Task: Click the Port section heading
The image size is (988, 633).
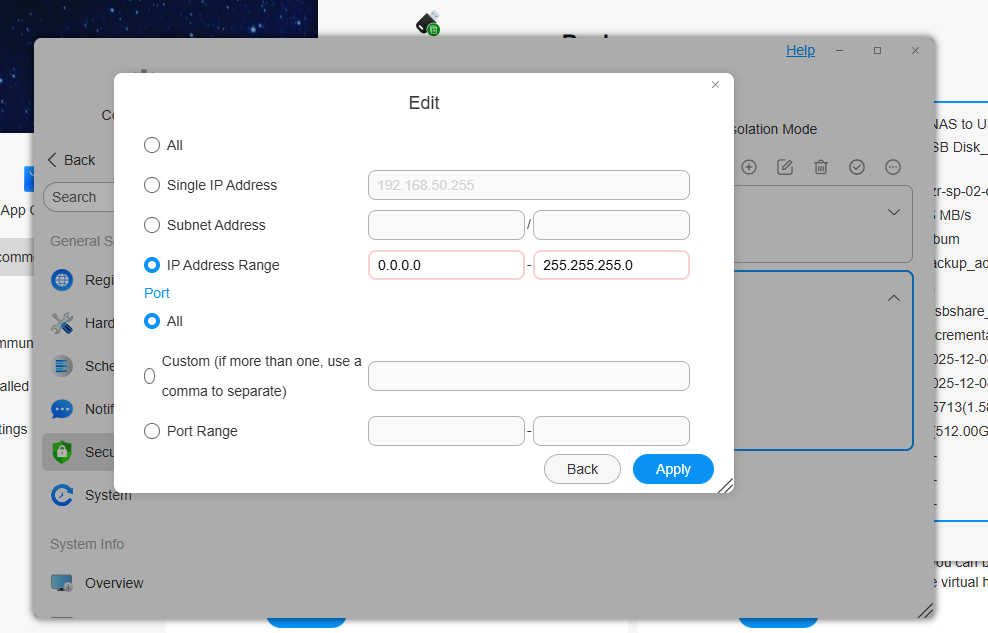Action: (157, 294)
